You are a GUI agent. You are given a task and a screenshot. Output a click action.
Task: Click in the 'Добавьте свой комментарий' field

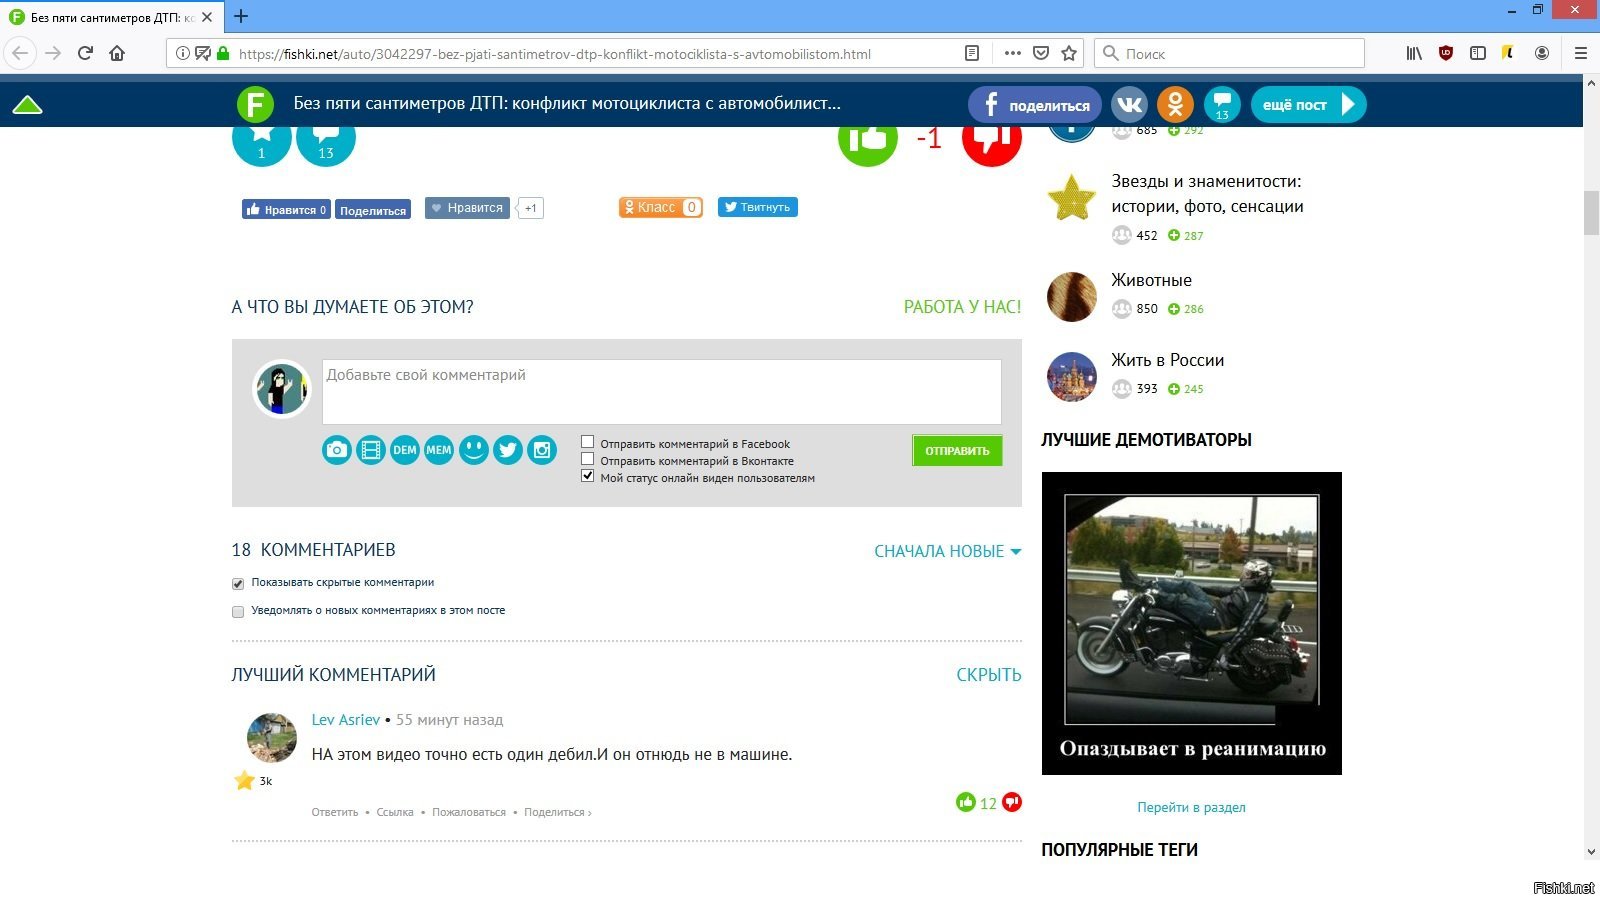pos(661,392)
